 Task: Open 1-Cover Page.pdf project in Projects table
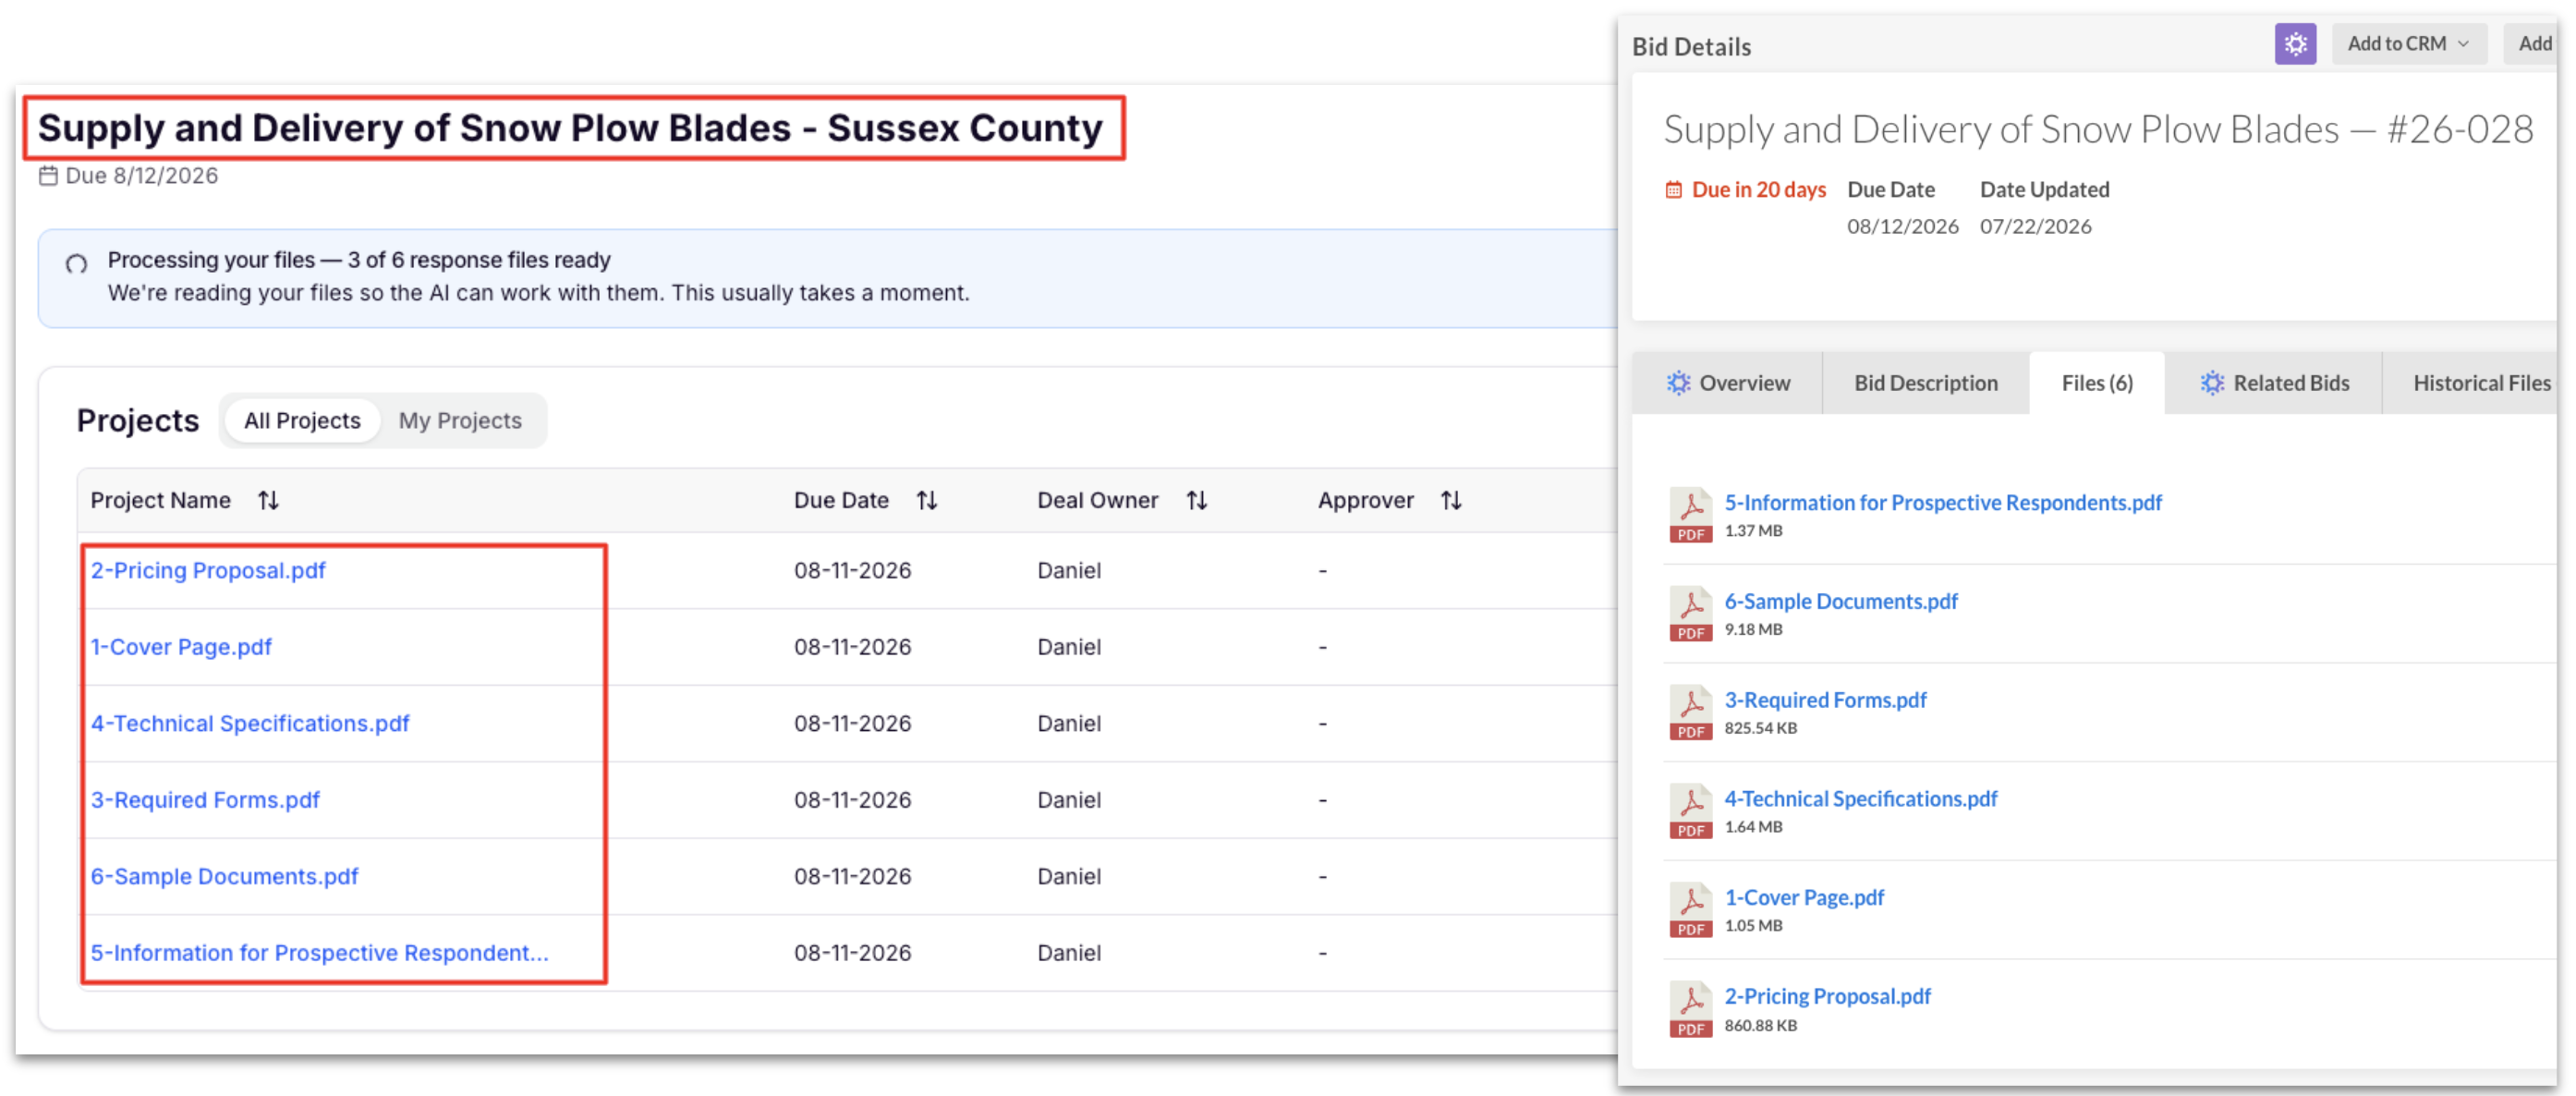[x=181, y=648]
